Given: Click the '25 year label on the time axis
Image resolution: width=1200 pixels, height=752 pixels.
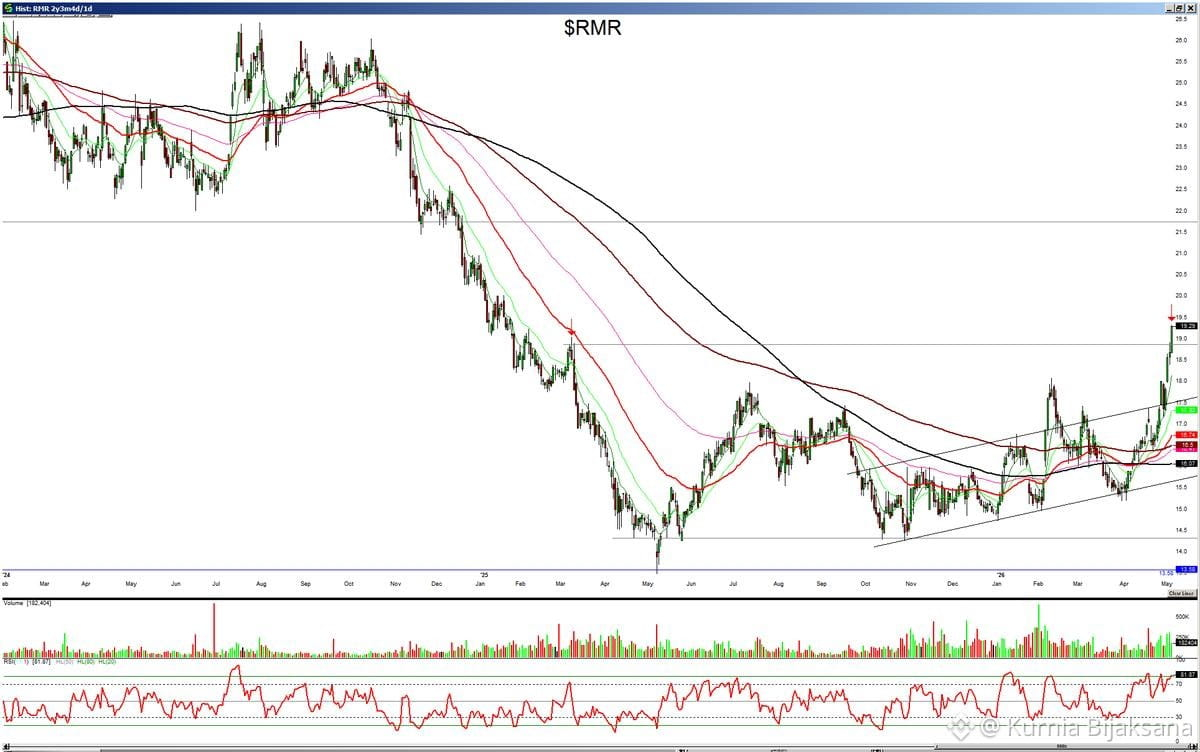Looking at the screenshot, I should [484, 575].
